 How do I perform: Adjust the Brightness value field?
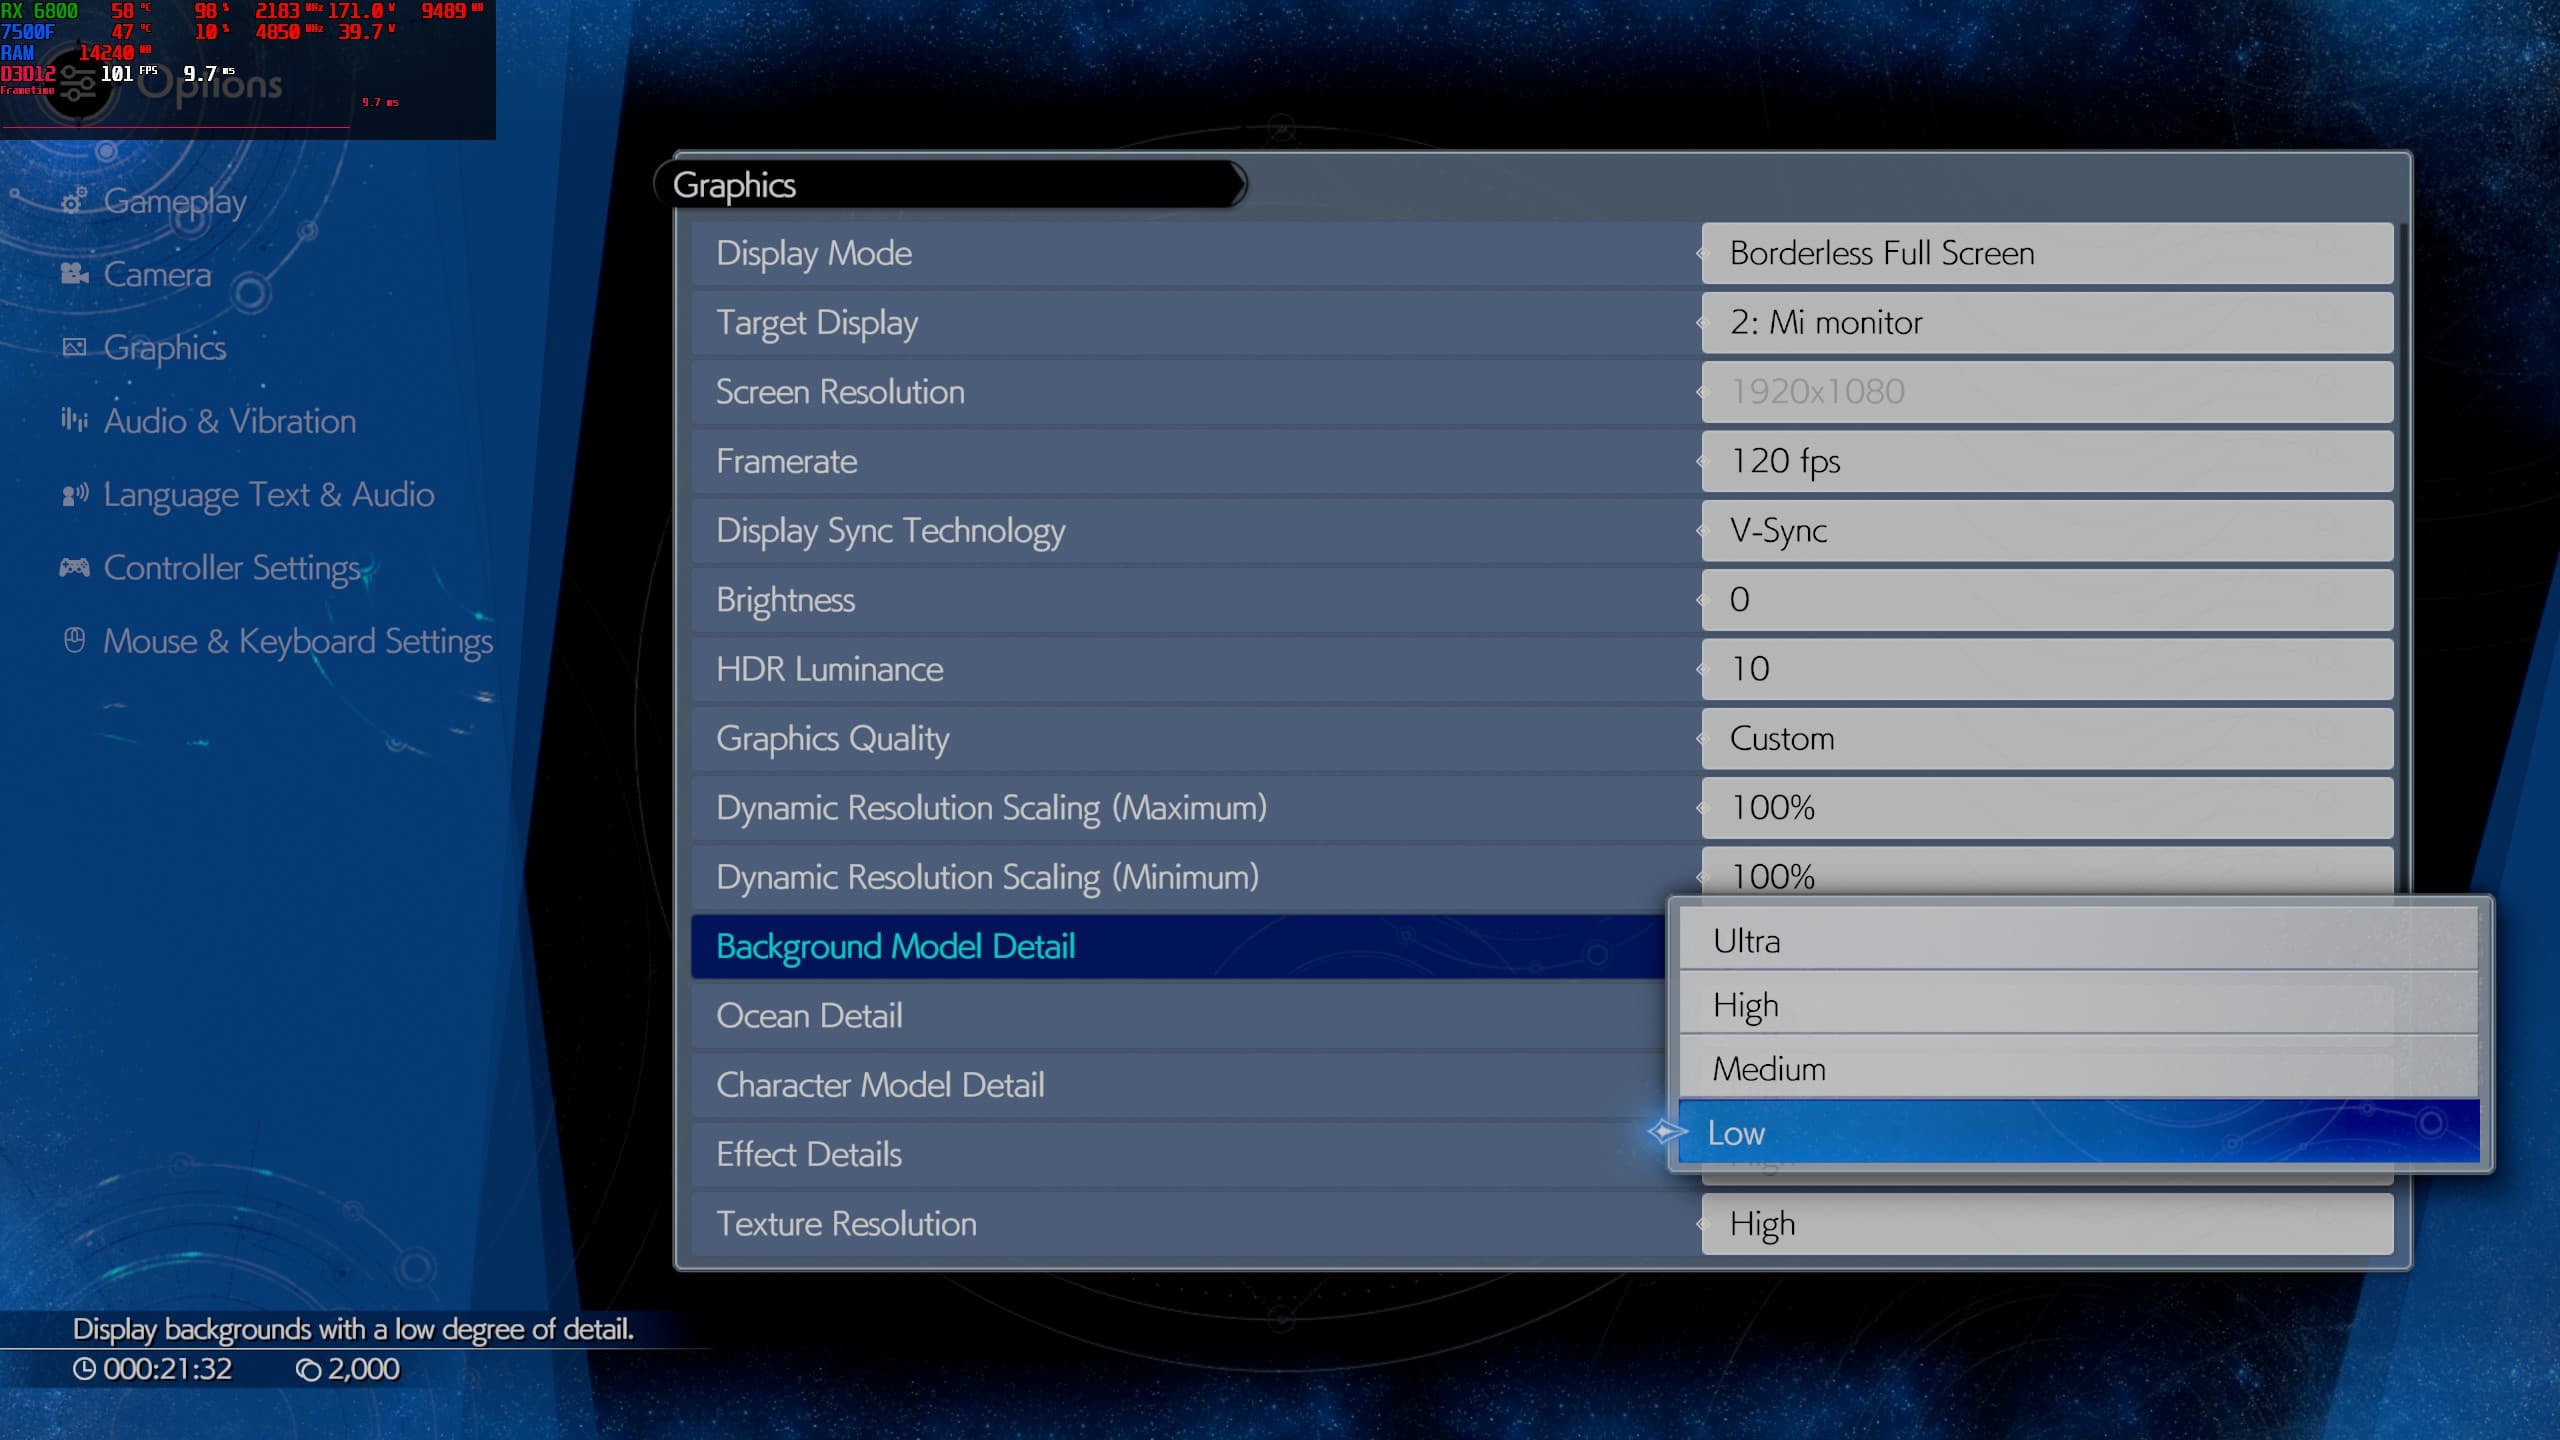point(2046,600)
